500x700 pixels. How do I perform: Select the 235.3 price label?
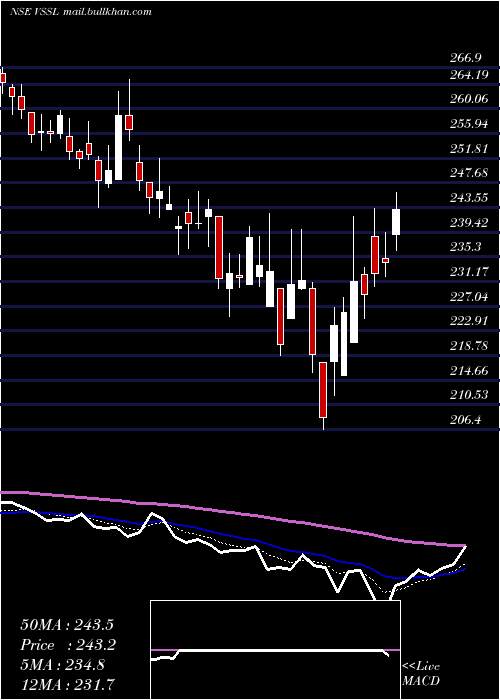465,247
